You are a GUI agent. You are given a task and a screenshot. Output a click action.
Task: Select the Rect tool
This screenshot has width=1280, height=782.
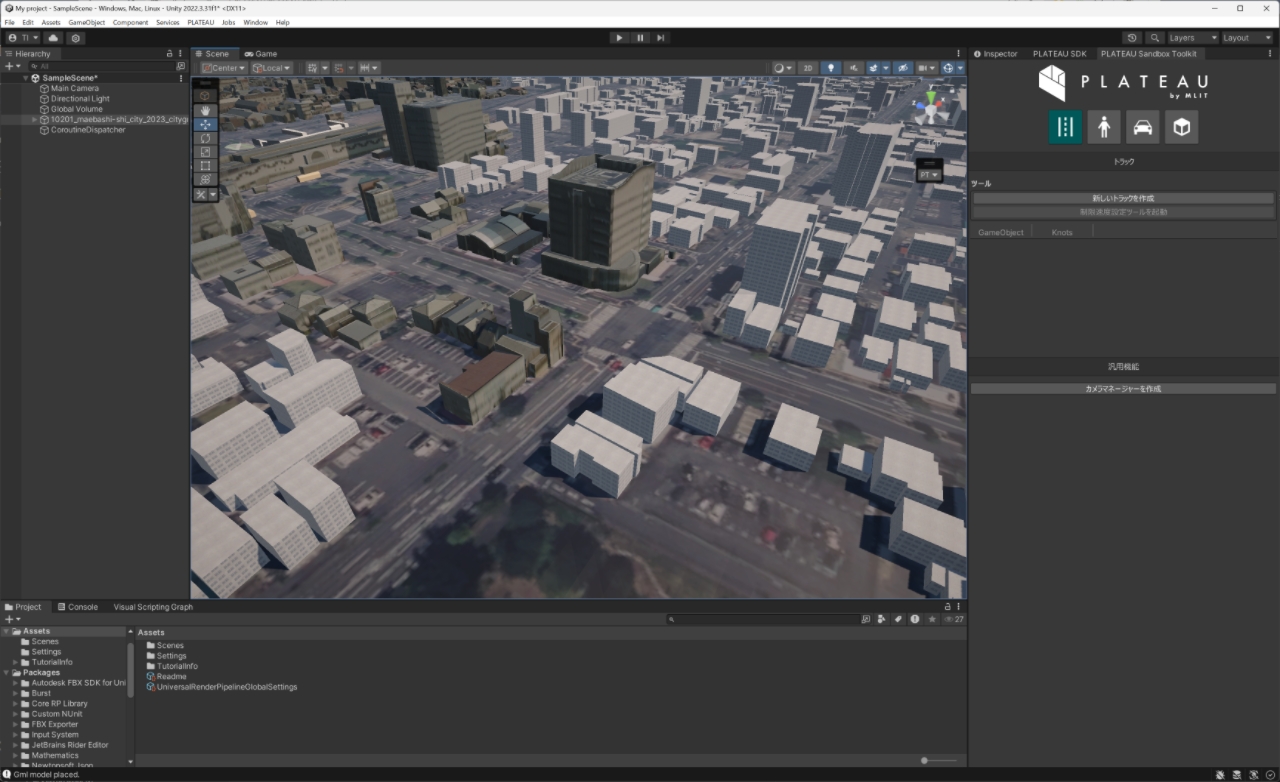coord(205,166)
